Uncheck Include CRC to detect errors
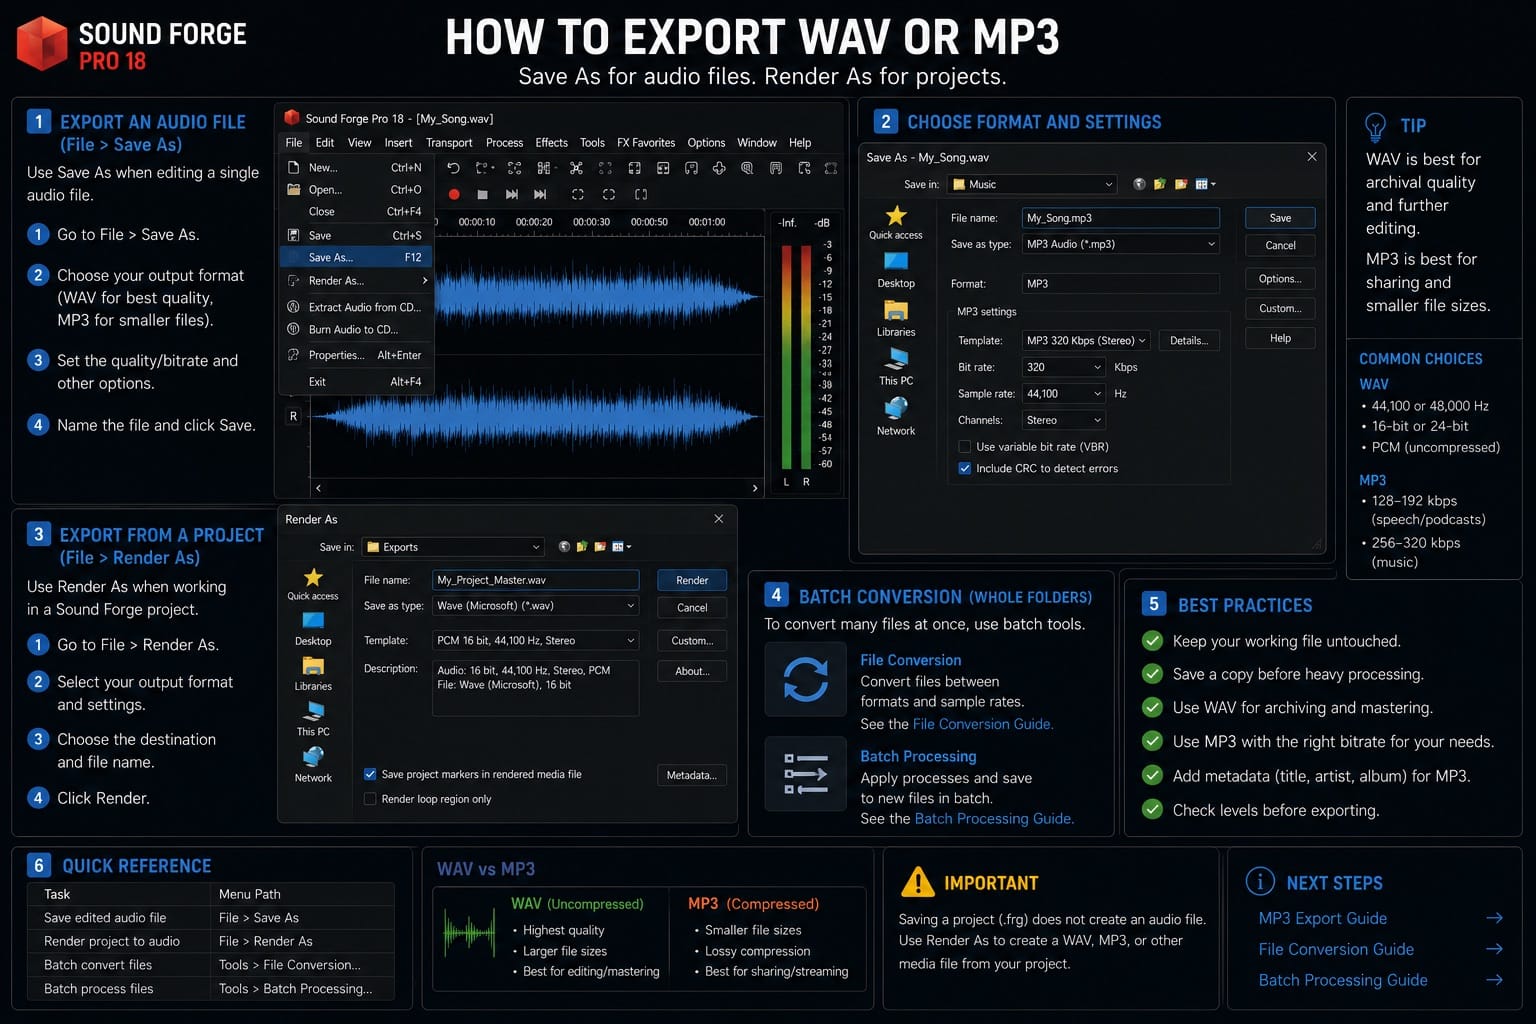Image resolution: width=1536 pixels, height=1024 pixels. tap(965, 468)
